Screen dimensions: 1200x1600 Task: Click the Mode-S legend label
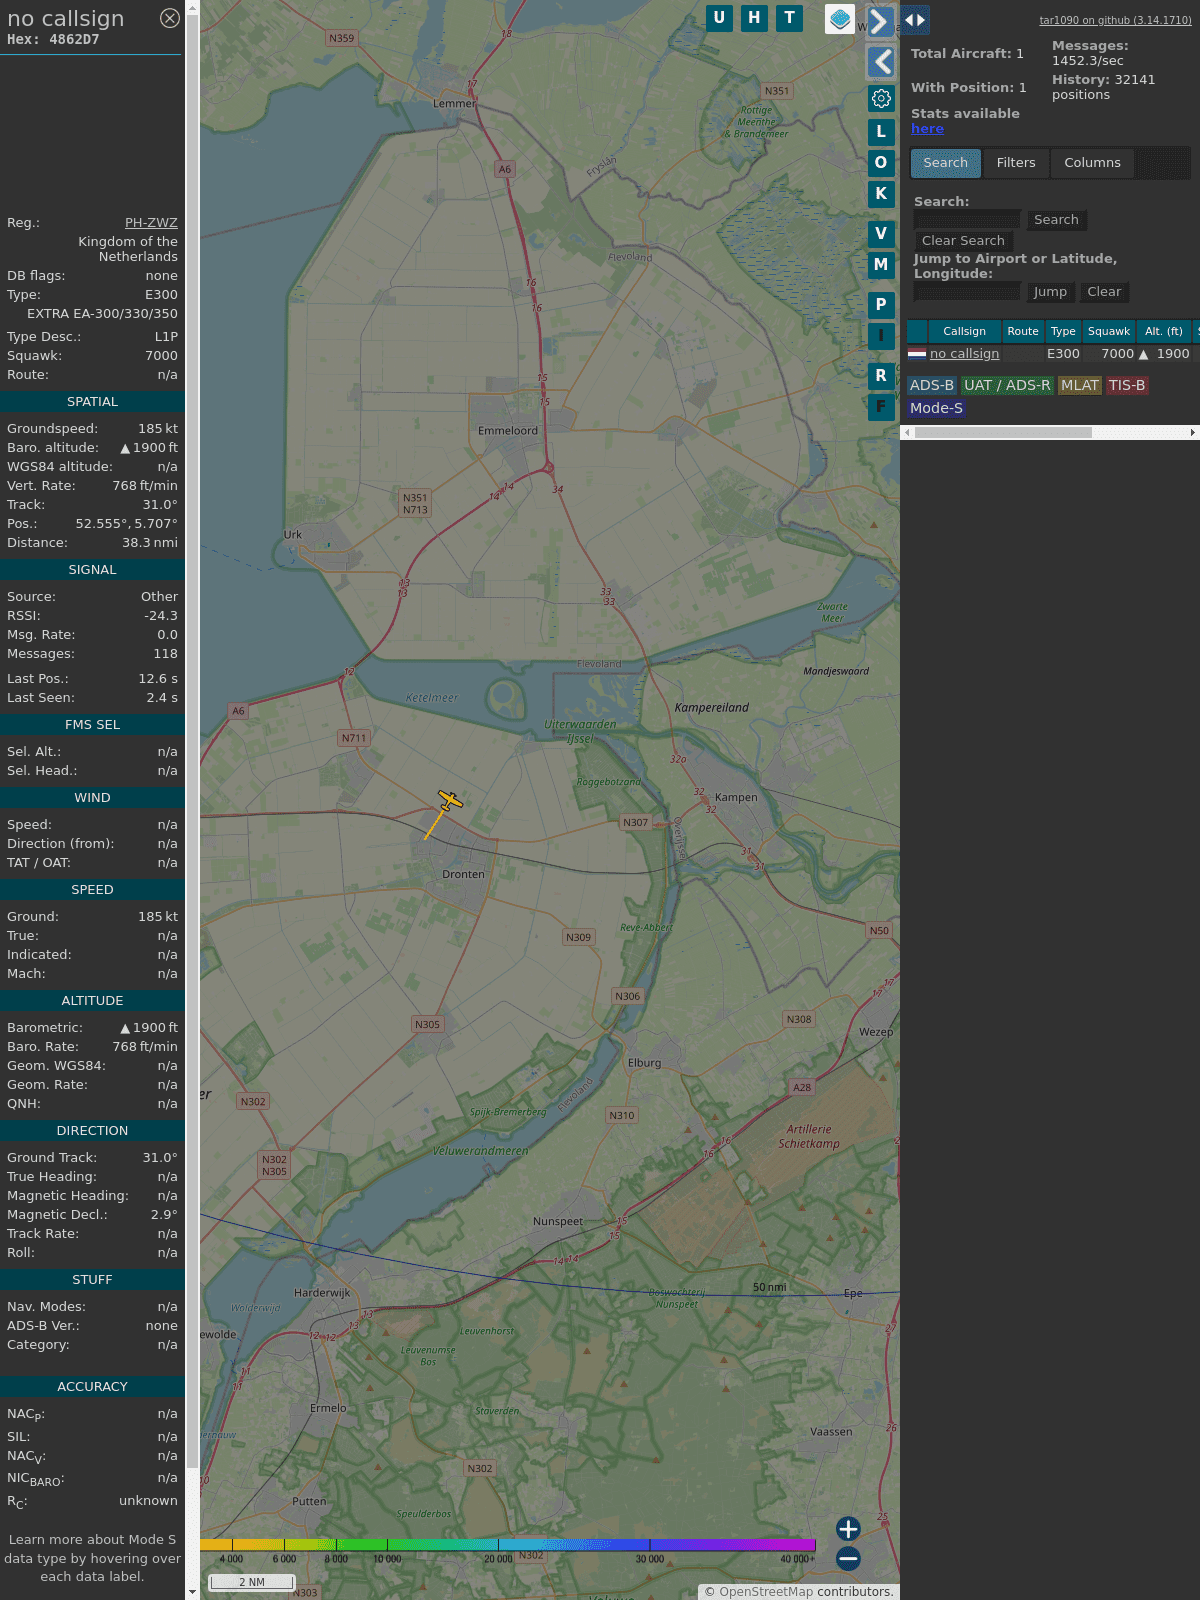(936, 408)
